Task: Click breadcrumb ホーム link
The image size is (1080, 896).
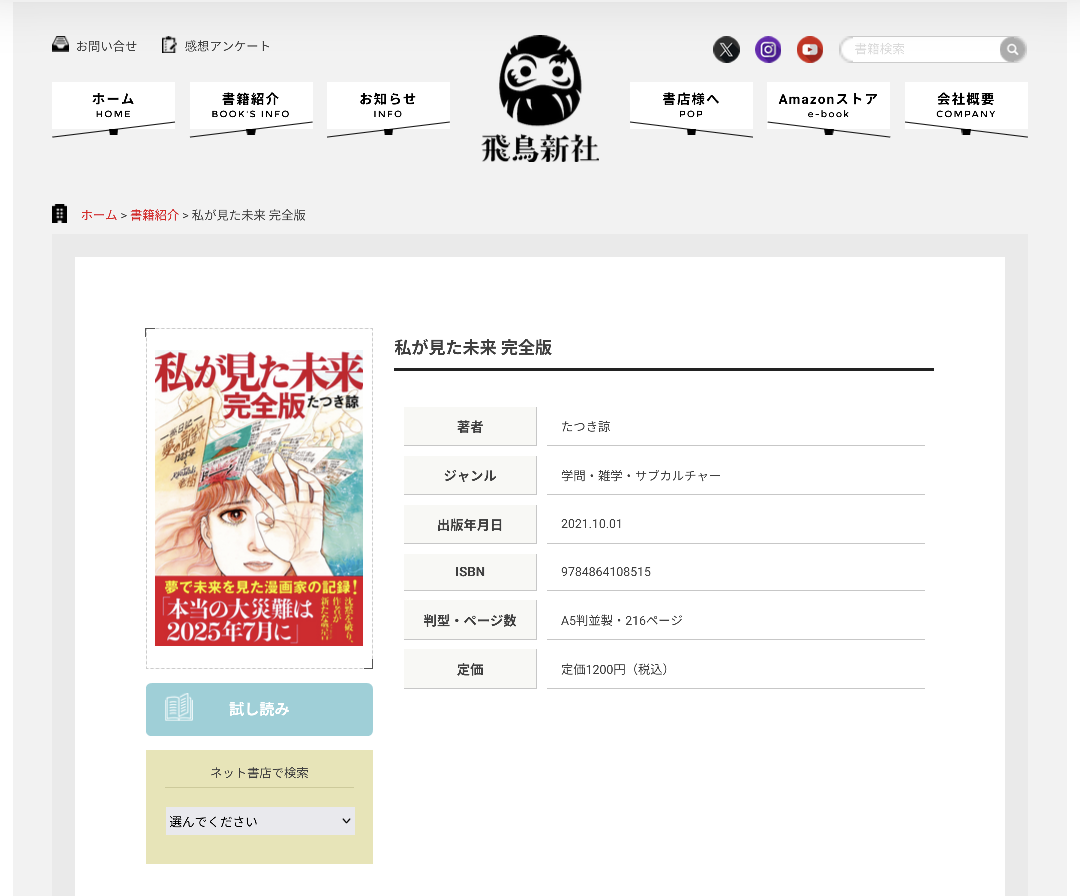Action: (x=99, y=215)
